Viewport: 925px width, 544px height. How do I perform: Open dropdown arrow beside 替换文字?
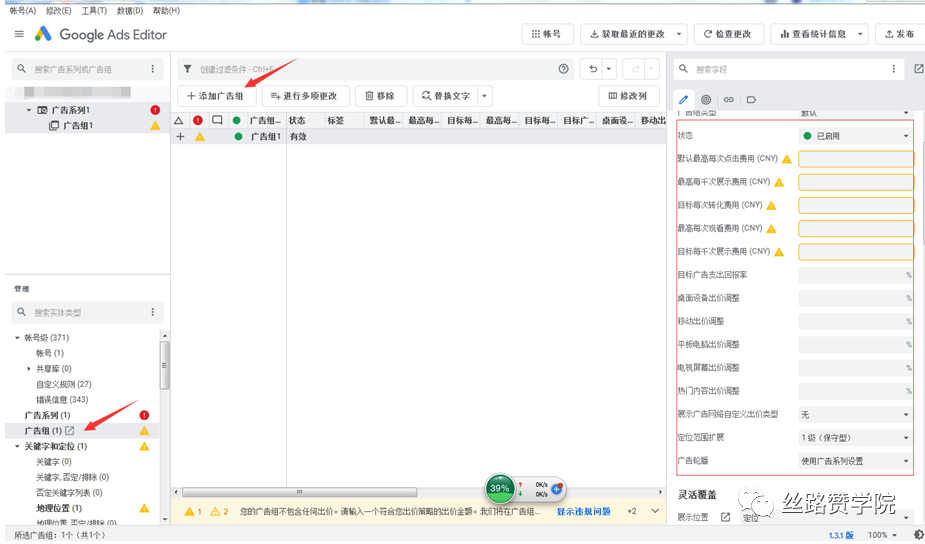point(484,96)
